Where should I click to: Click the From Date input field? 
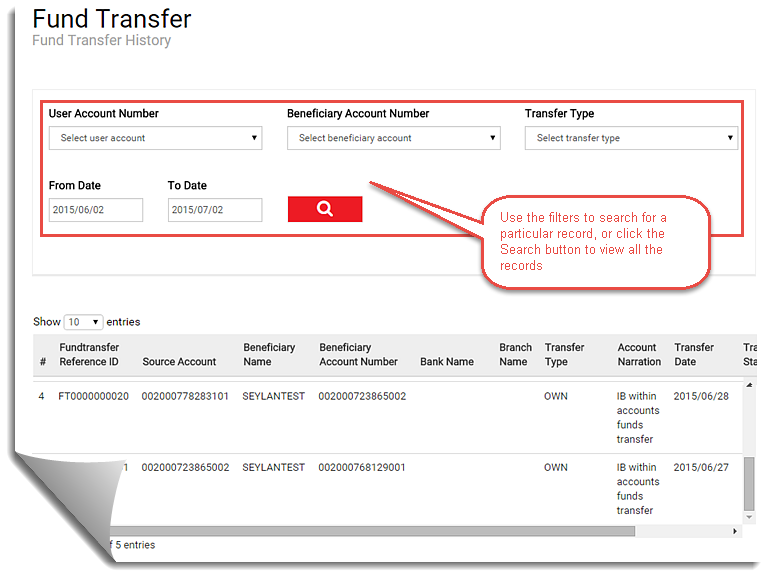96,210
